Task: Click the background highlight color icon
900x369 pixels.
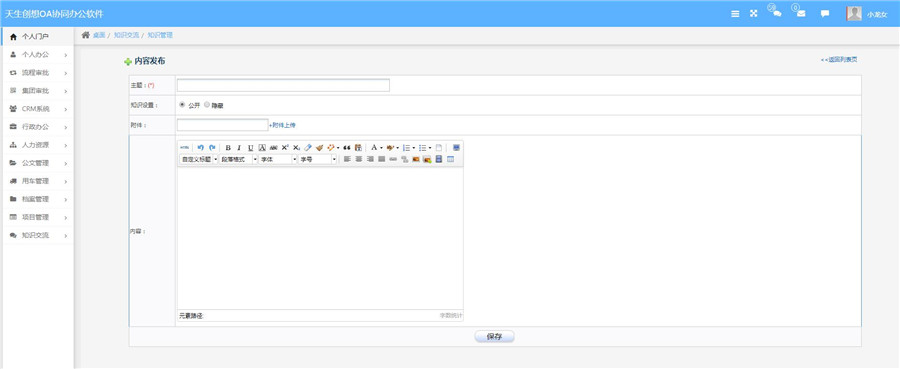Action: pos(390,148)
